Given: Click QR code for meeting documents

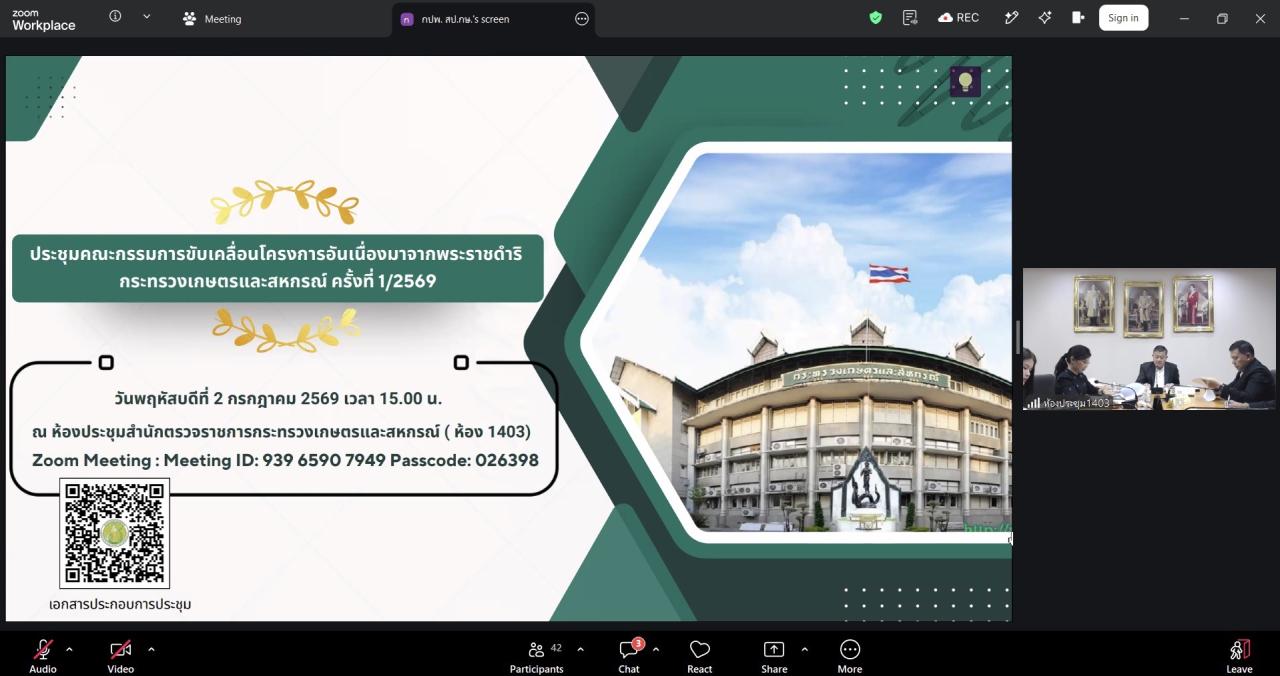Looking at the screenshot, I should click(114, 533).
